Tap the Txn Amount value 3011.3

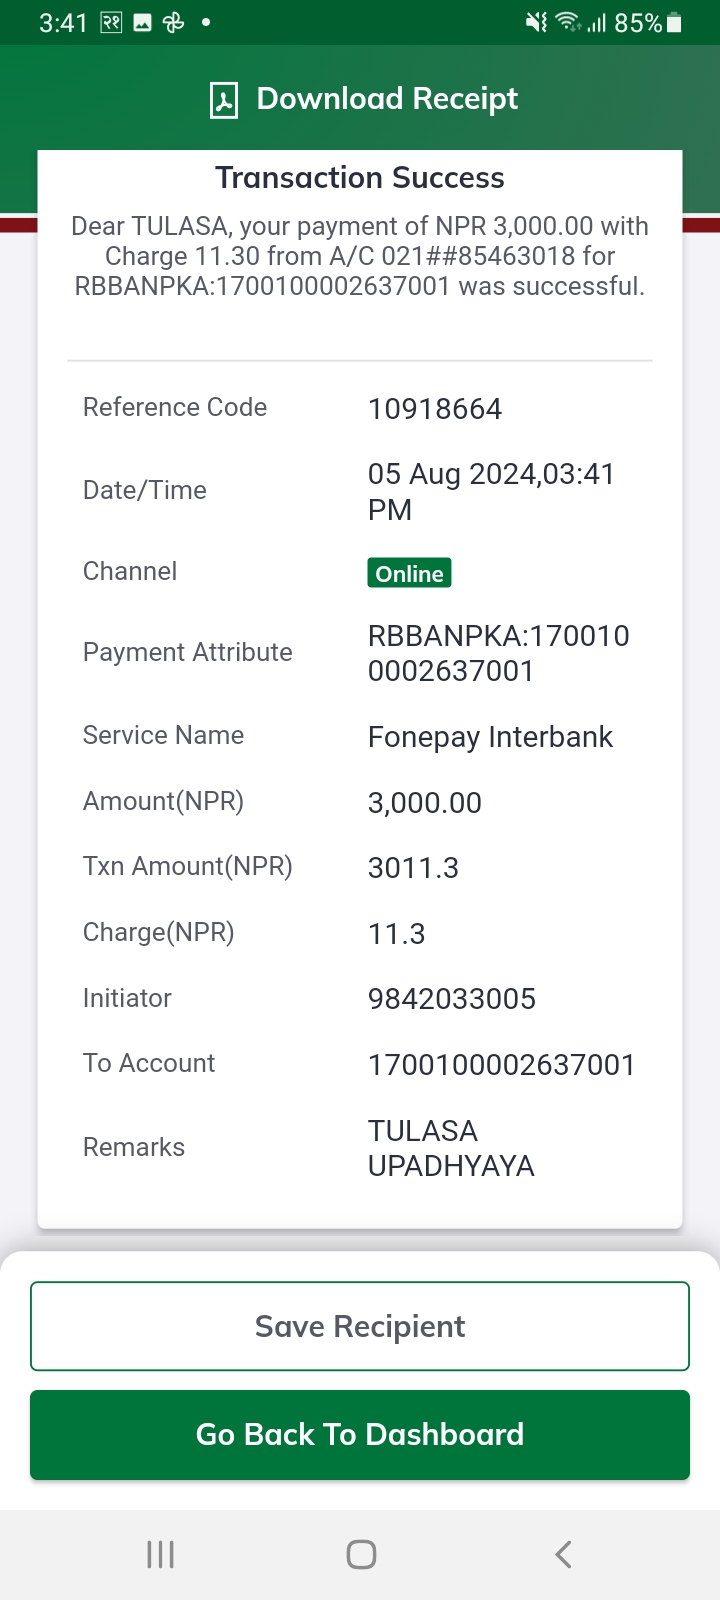[x=413, y=868]
